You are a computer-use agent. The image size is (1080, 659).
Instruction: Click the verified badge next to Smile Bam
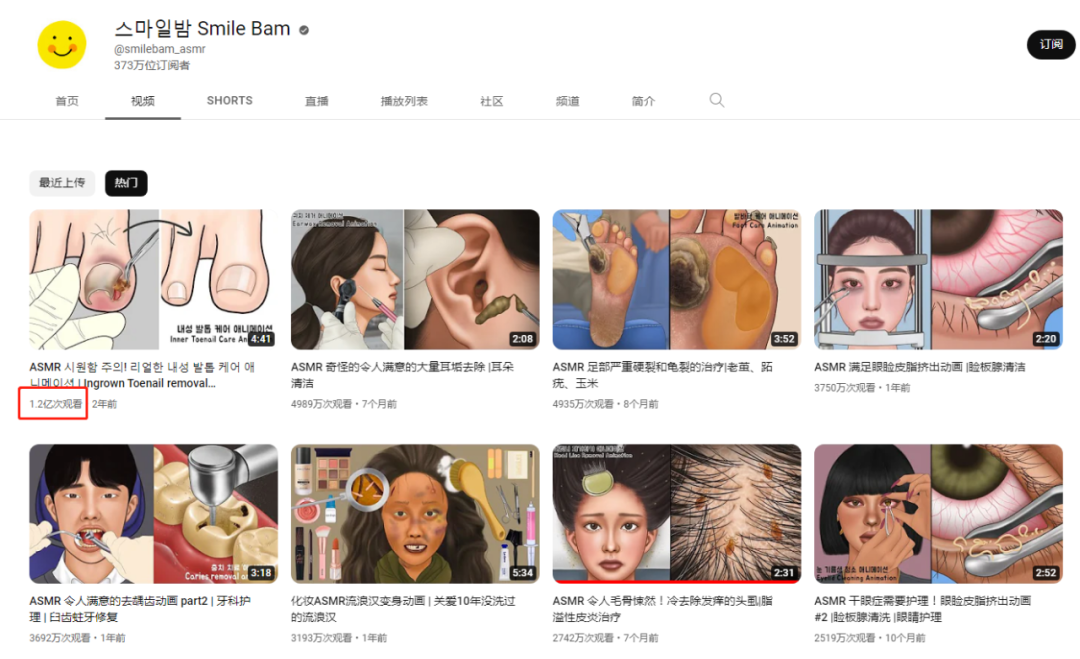tap(304, 30)
